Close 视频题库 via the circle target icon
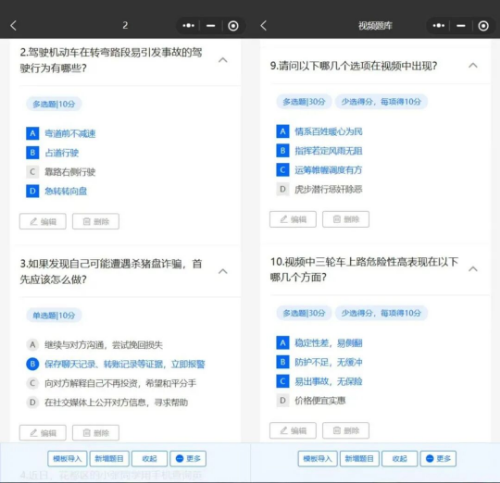Image resolution: width=500 pixels, height=483 pixels. 483,26
